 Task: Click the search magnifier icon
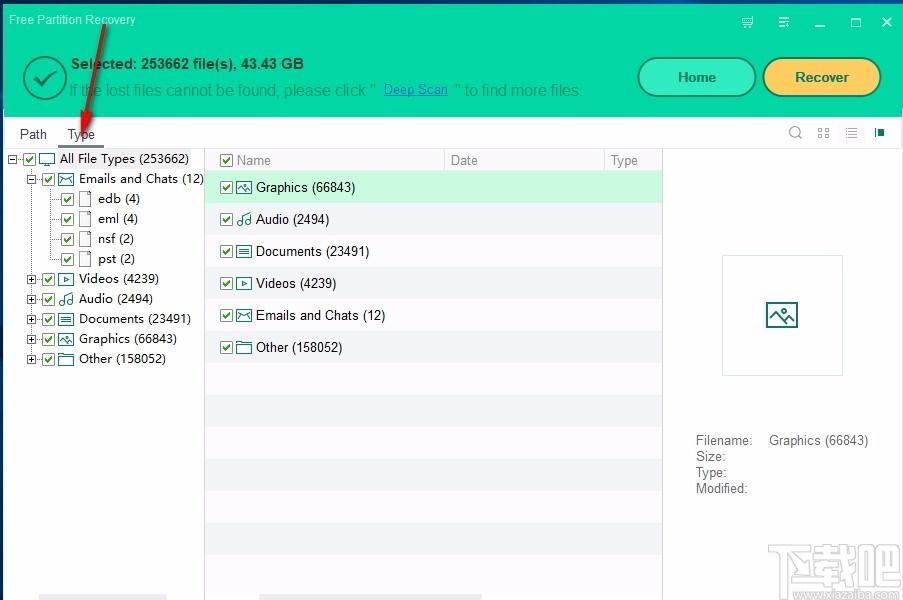[795, 133]
